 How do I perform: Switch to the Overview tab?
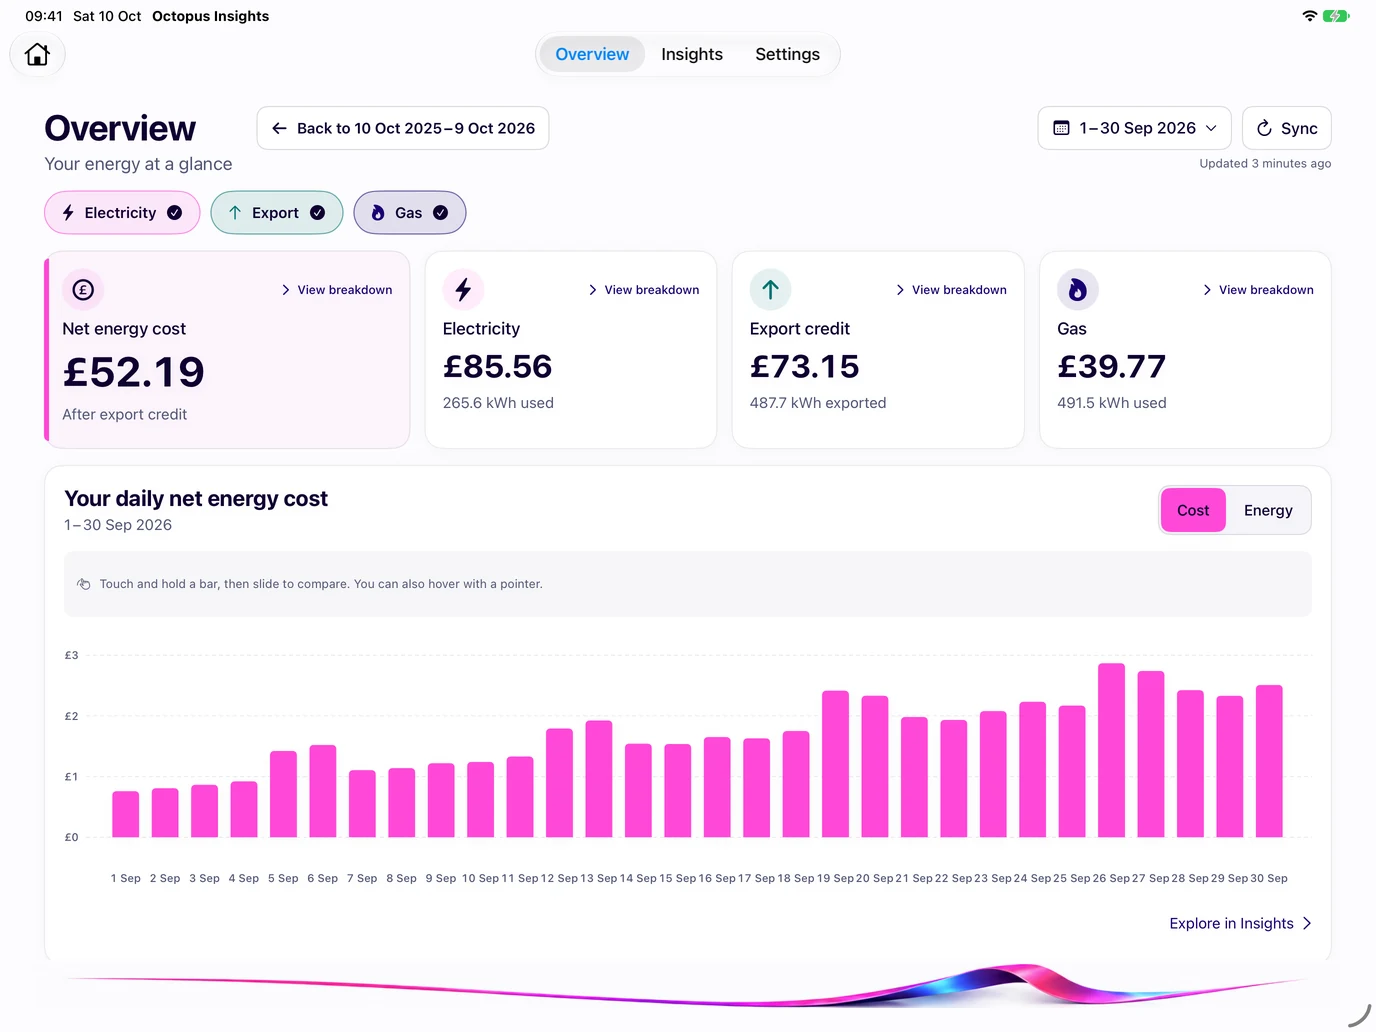coord(592,54)
